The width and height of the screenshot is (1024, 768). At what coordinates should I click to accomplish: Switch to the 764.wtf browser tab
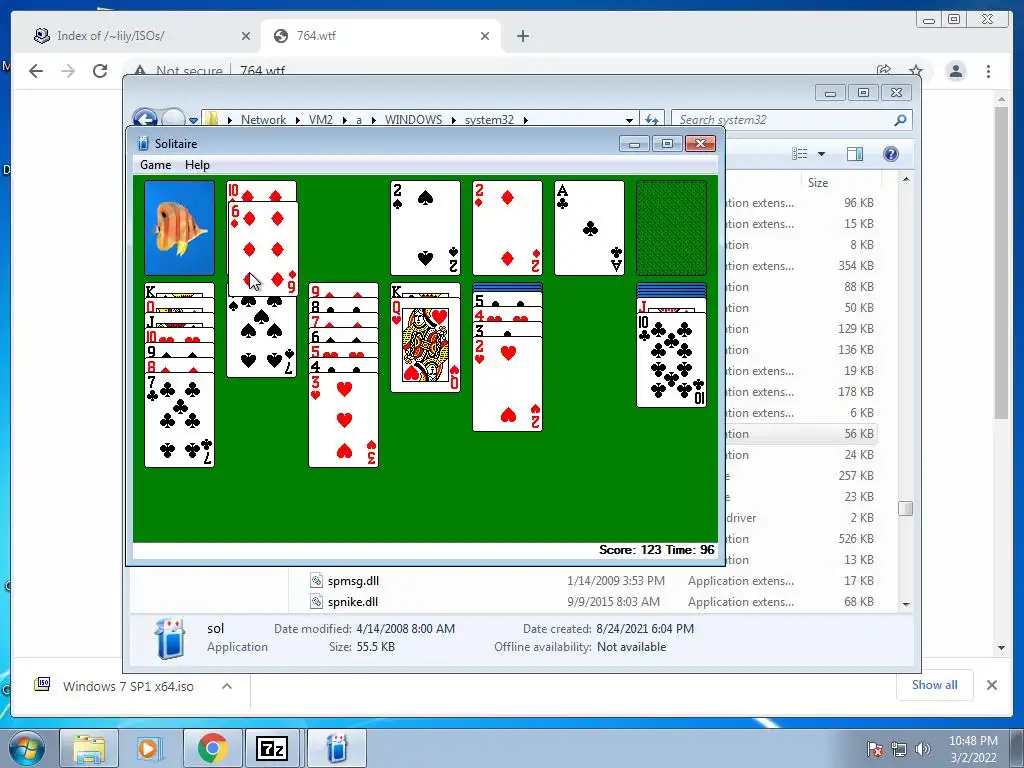379,36
